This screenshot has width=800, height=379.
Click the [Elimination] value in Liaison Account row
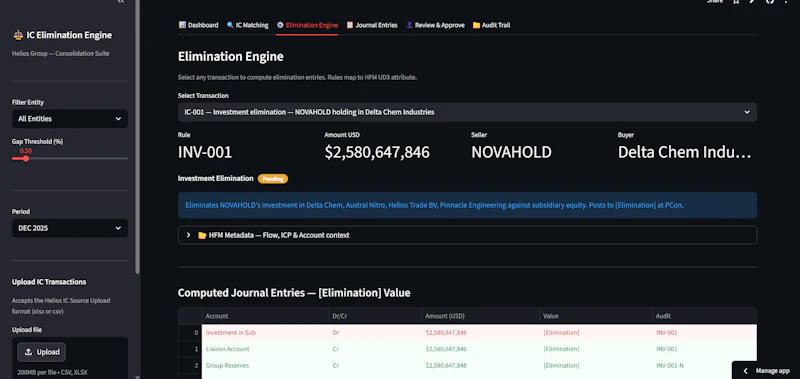[595, 349]
